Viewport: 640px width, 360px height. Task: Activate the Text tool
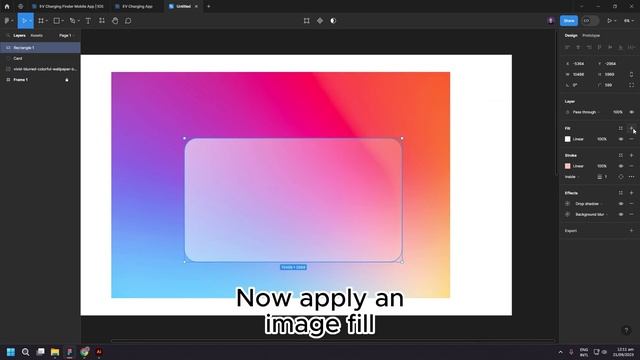(88, 21)
